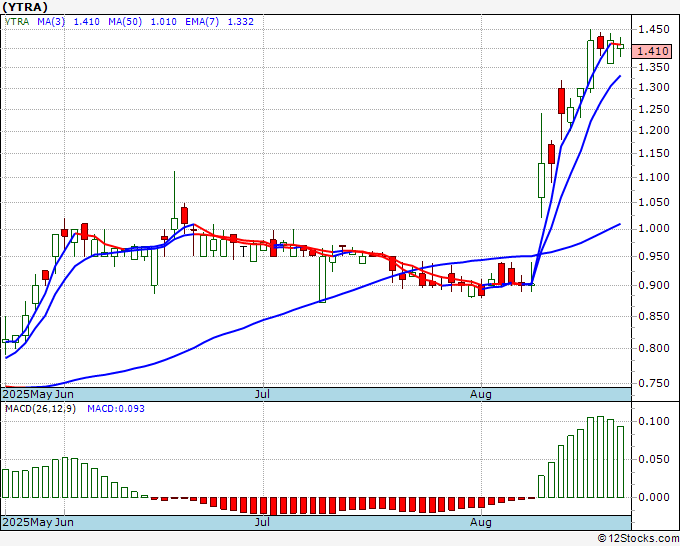
Task: Click the MA(50) legend label
Action: 125,22
